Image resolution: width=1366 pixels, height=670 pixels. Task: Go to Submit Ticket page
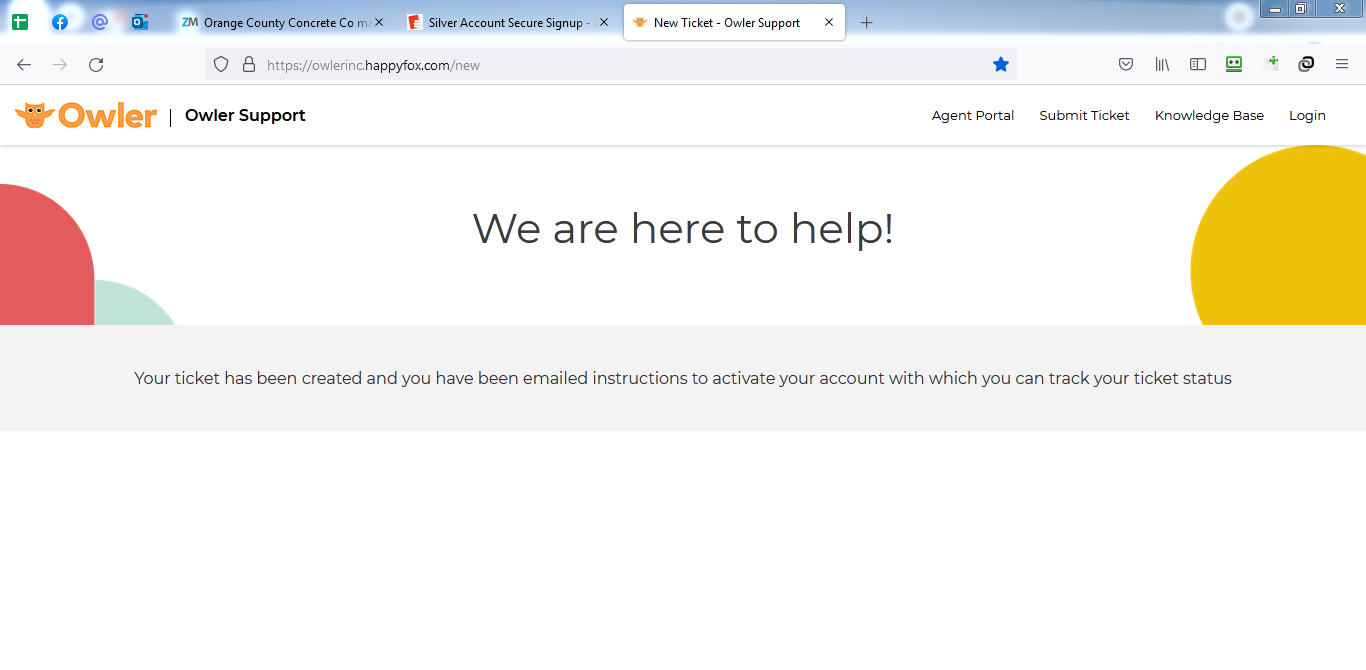1084,116
